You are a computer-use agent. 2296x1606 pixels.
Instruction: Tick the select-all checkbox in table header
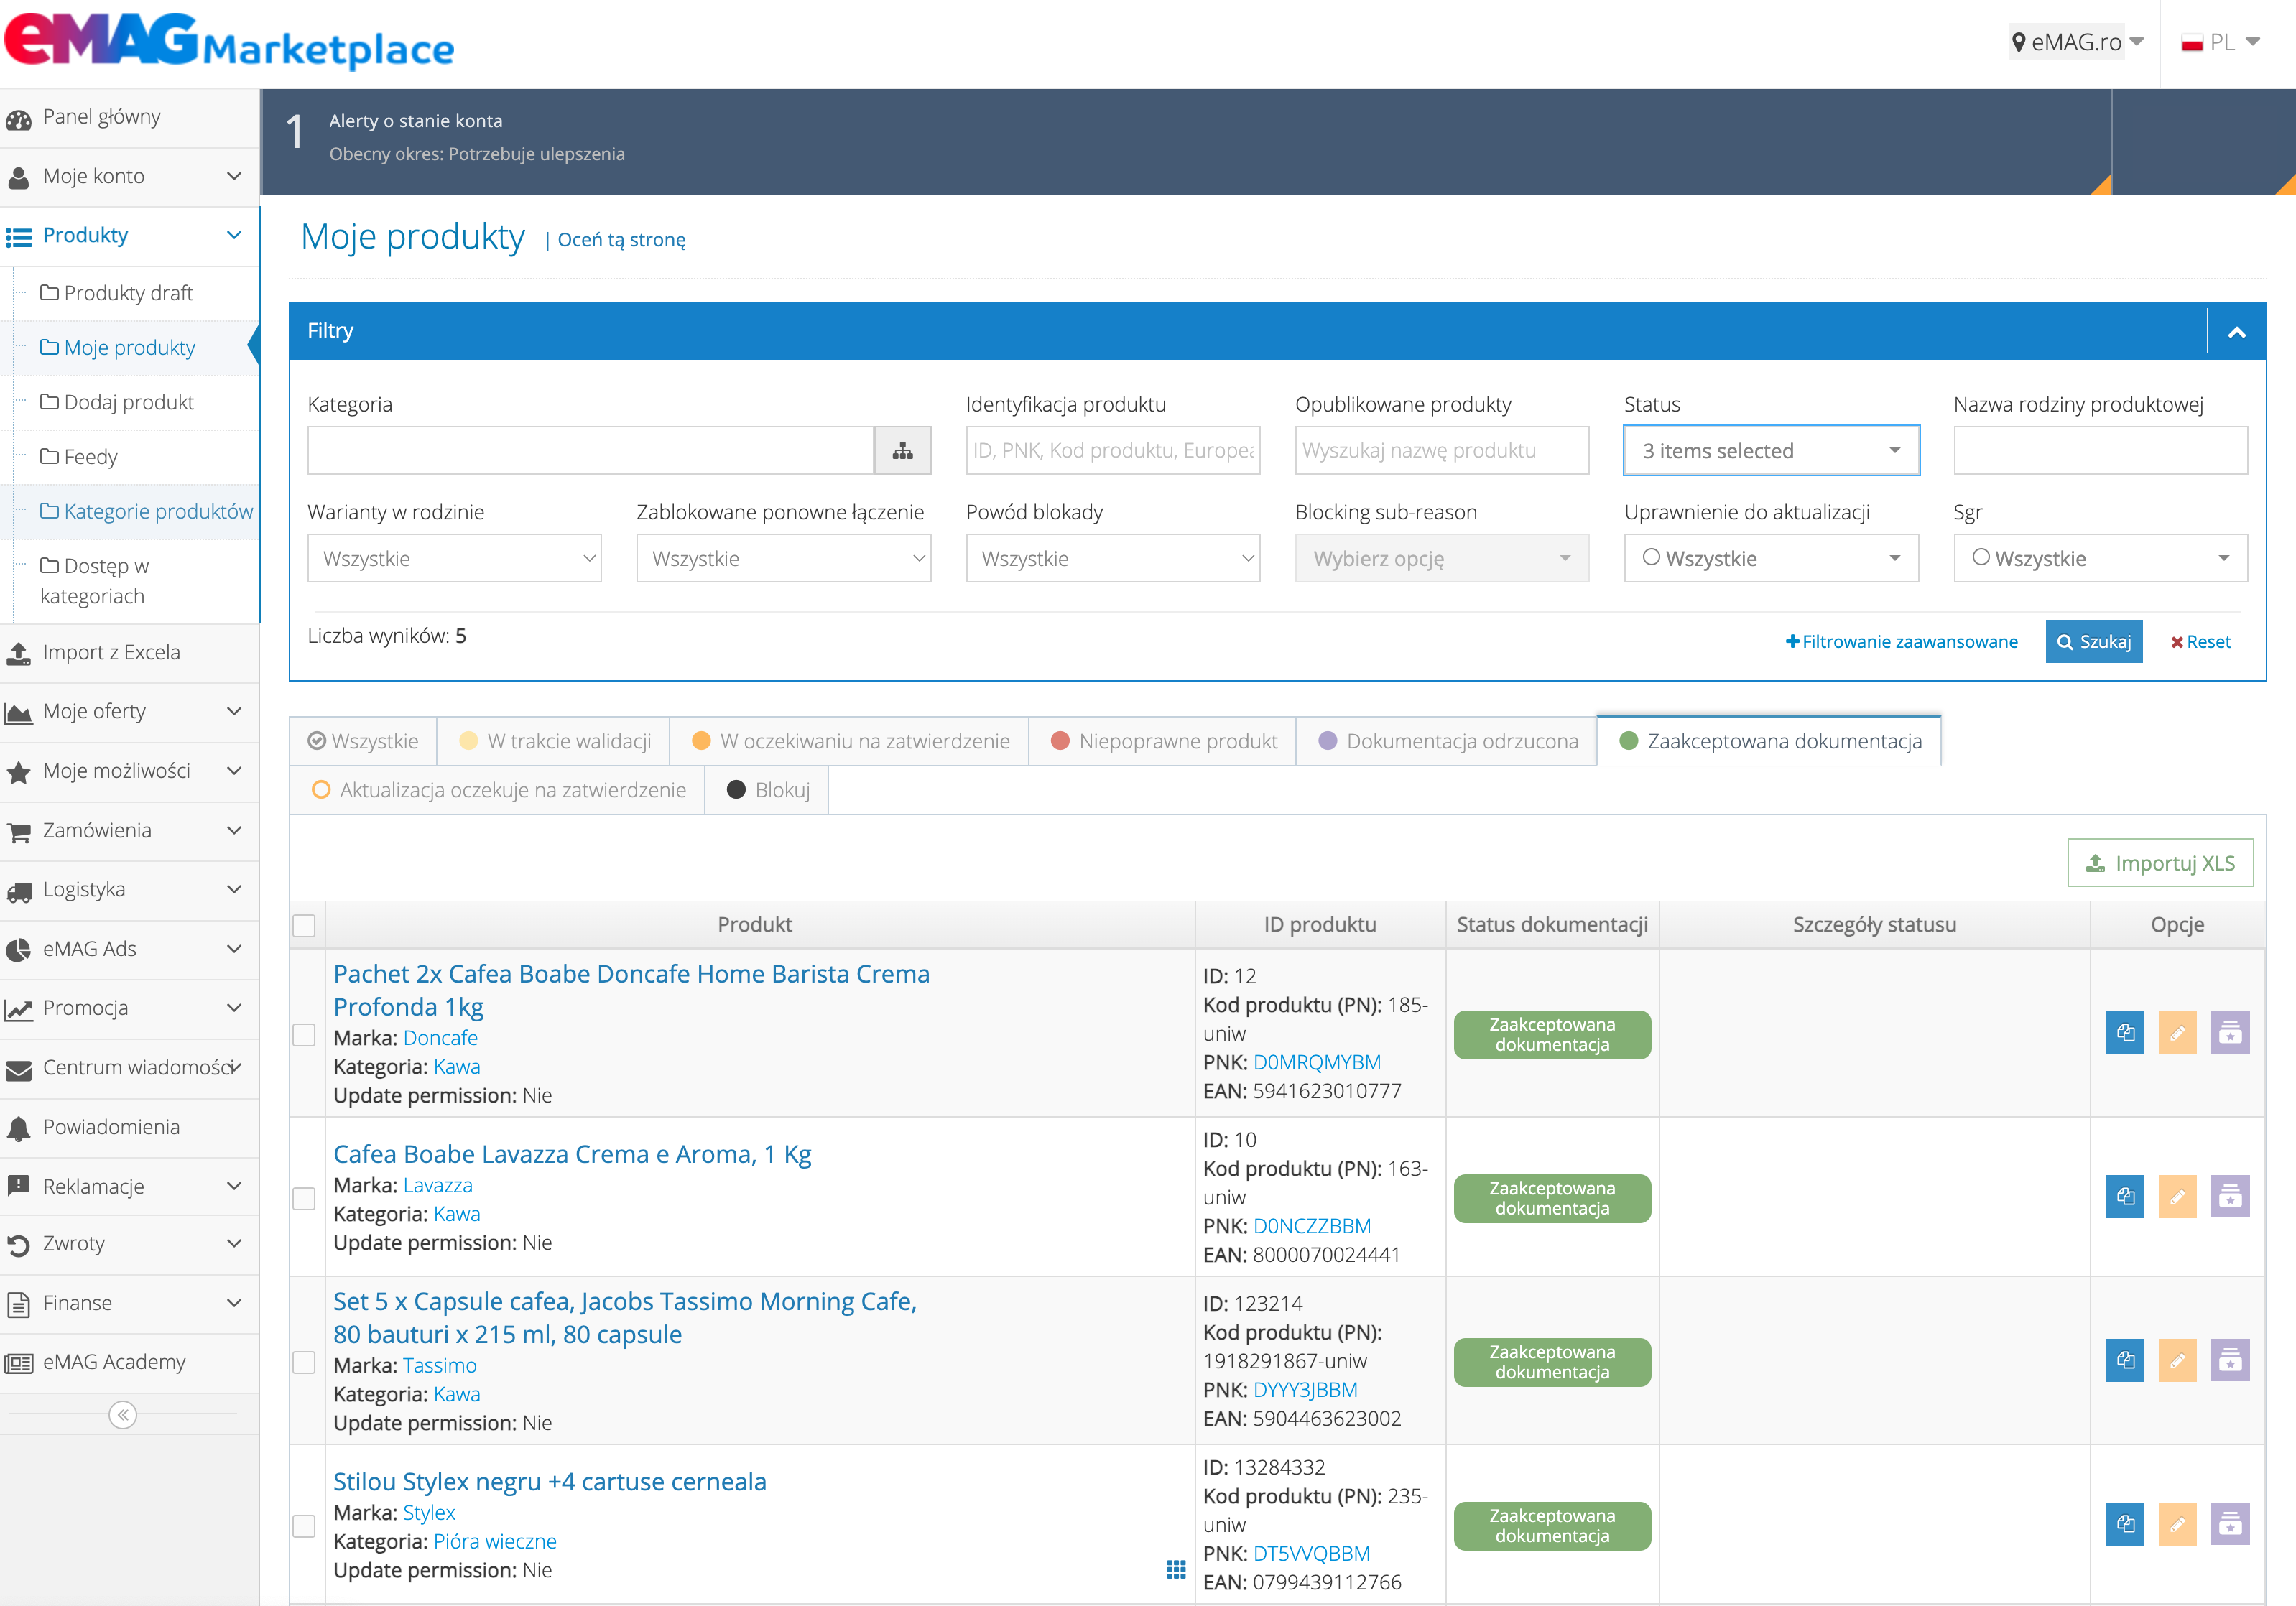click(304, 925)
